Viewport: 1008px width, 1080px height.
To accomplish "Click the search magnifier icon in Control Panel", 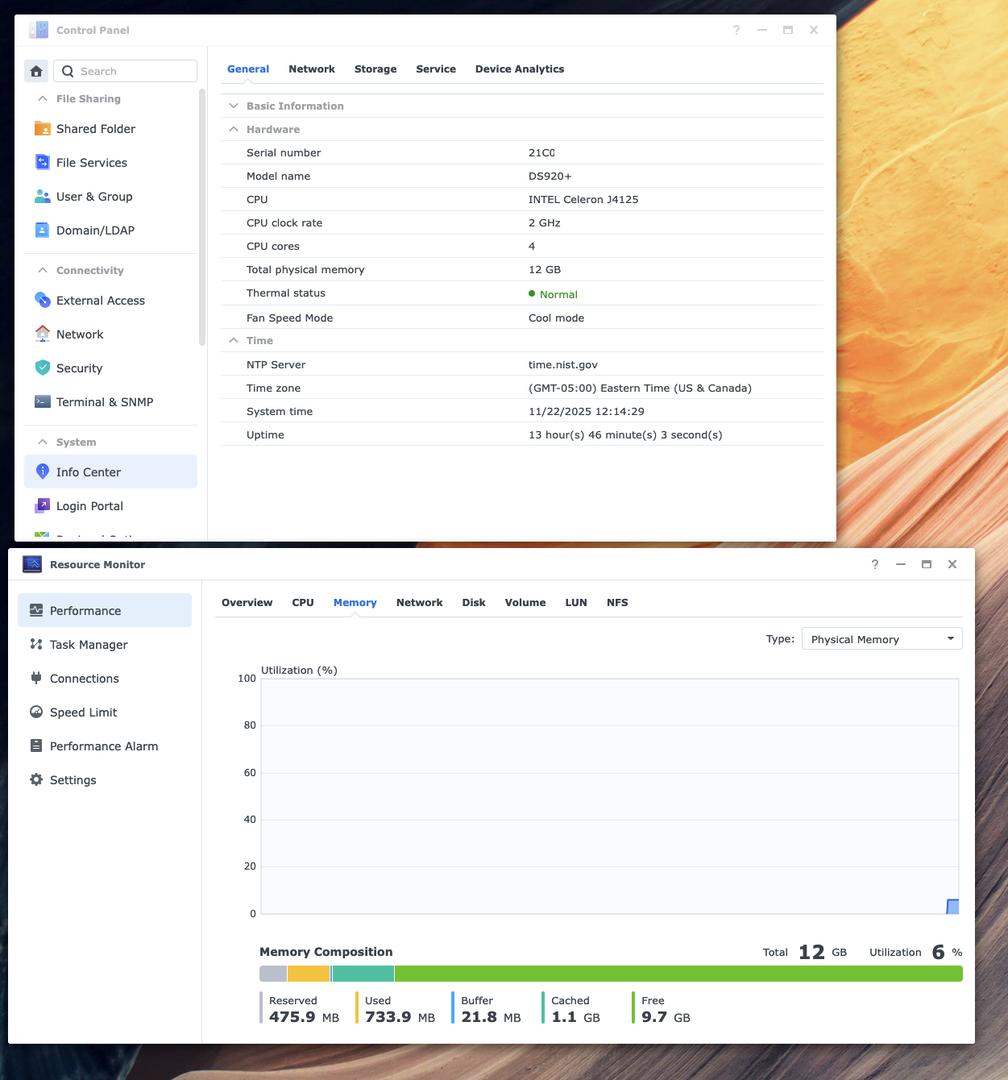I will 68,71.
